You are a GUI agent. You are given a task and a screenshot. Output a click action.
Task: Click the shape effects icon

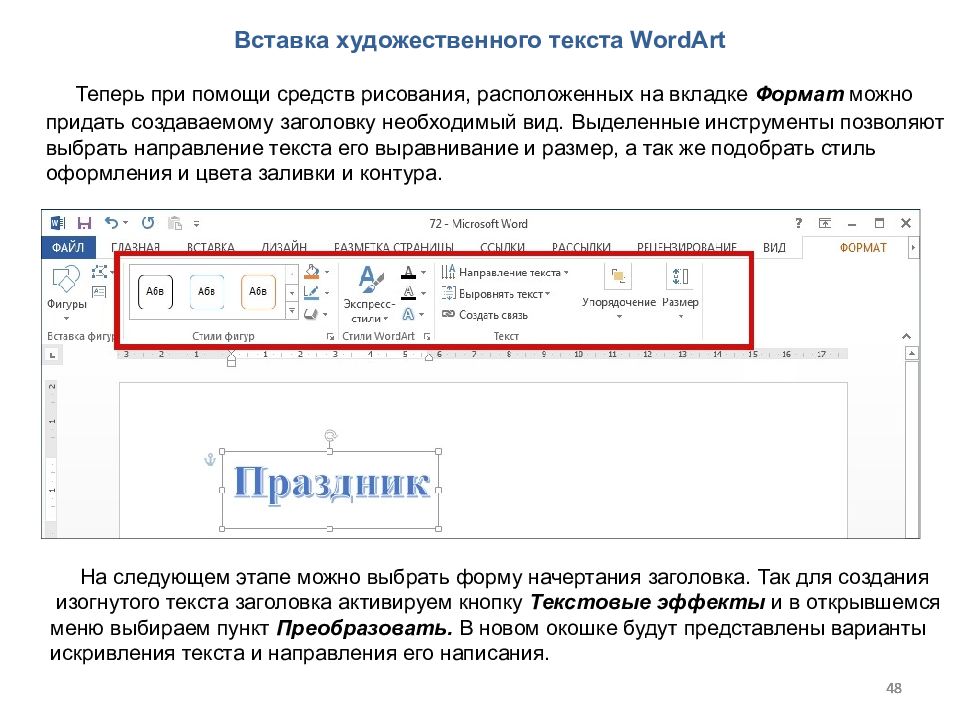coord(311,314)
